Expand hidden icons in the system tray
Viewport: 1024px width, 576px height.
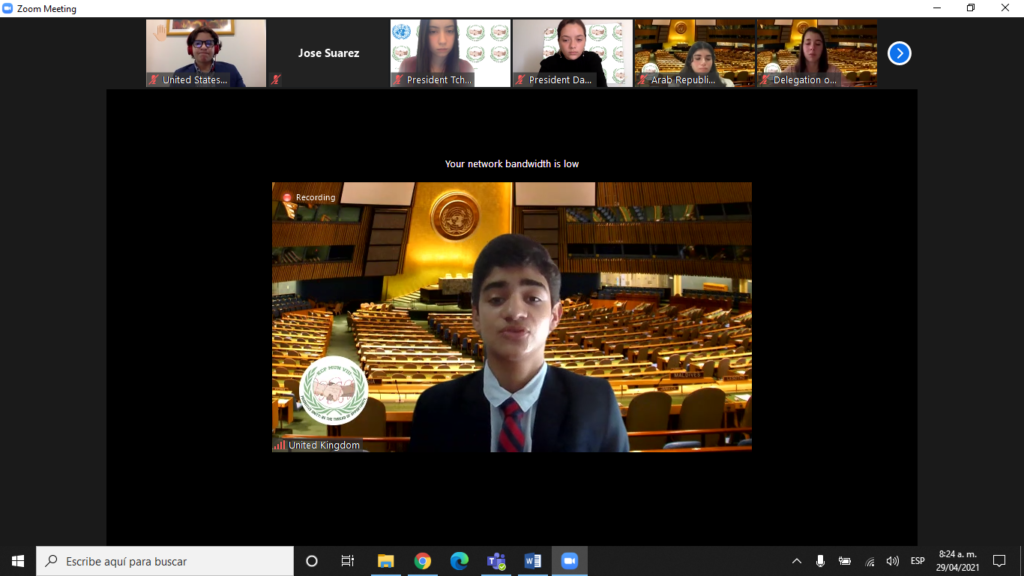[x=797, y=561]
